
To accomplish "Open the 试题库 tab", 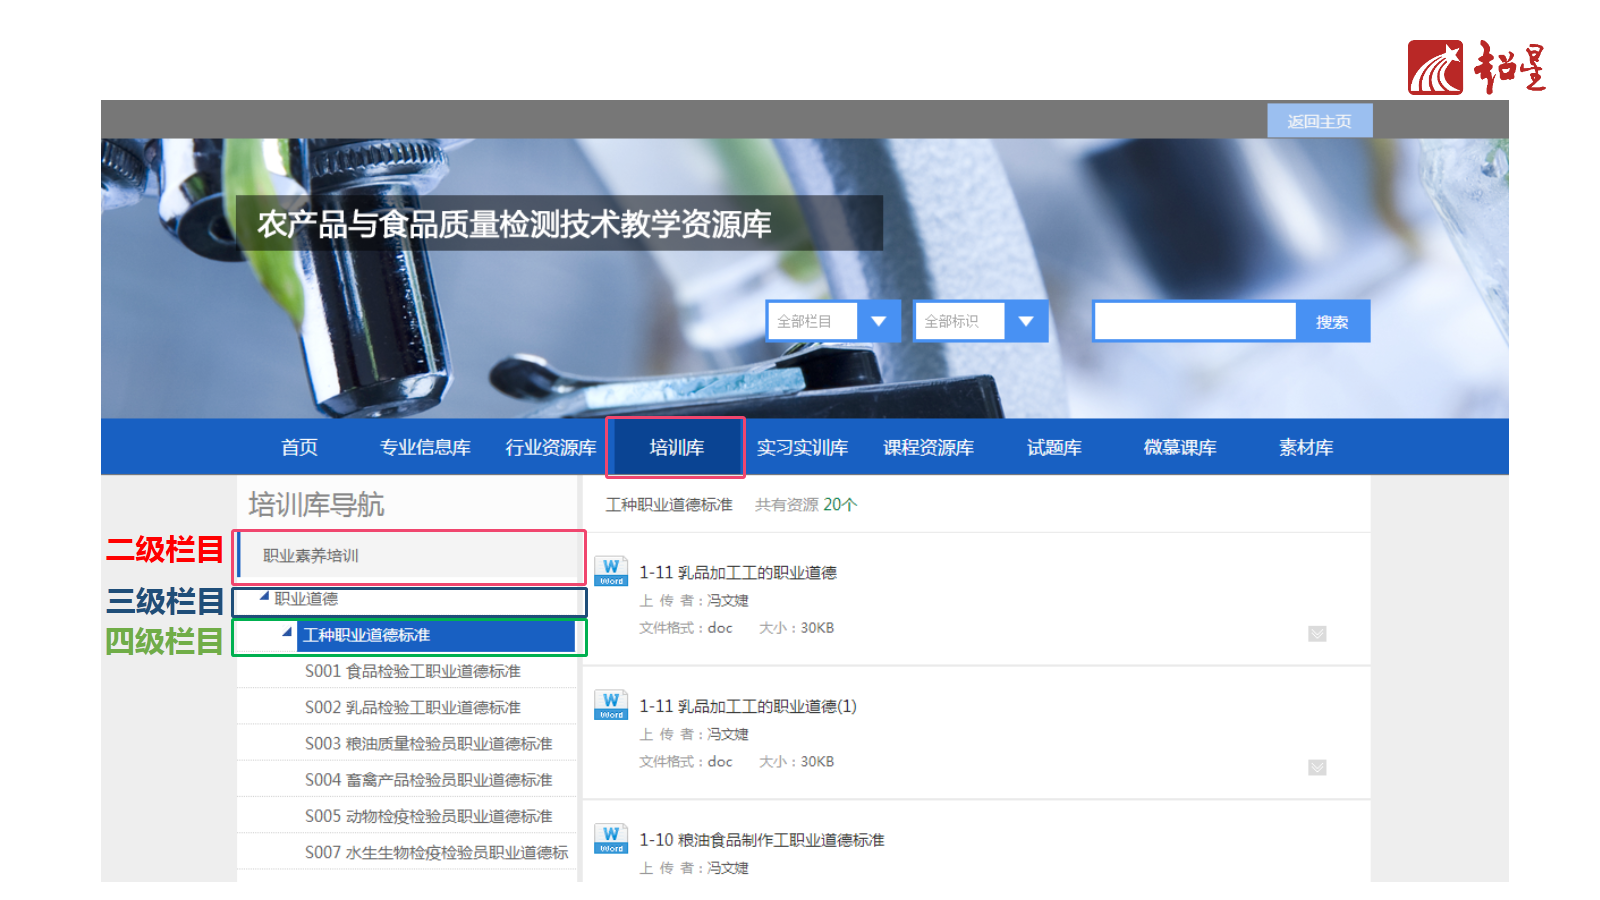I will pos(1054,447).
